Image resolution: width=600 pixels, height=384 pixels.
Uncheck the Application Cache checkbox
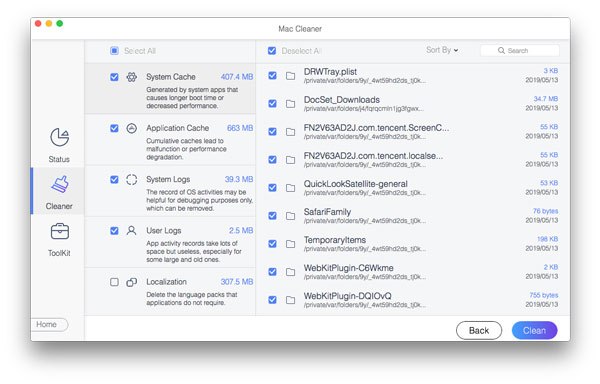[114, 128]
